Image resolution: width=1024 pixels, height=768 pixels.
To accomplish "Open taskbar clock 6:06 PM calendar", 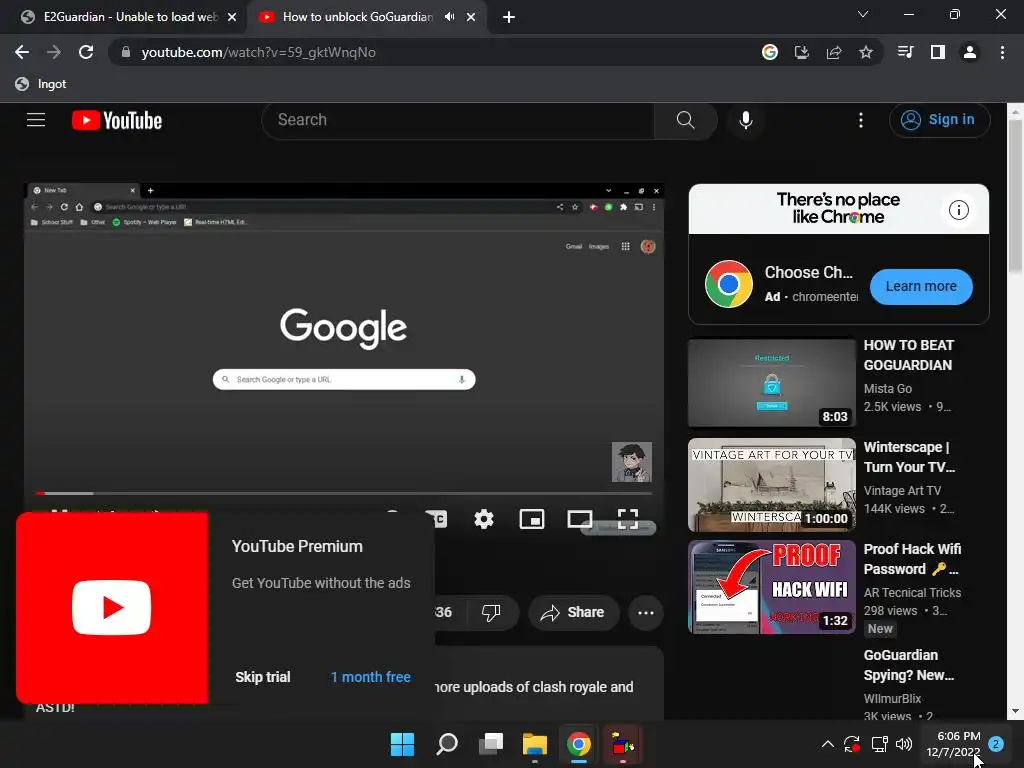I will pos(953,744).
